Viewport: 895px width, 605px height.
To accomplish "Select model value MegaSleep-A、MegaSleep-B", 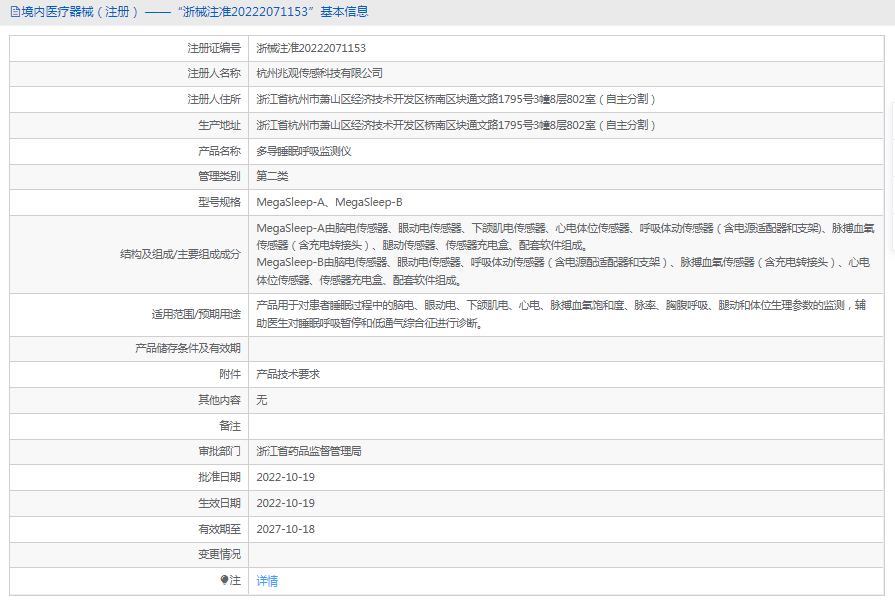I will pos(329,202).
